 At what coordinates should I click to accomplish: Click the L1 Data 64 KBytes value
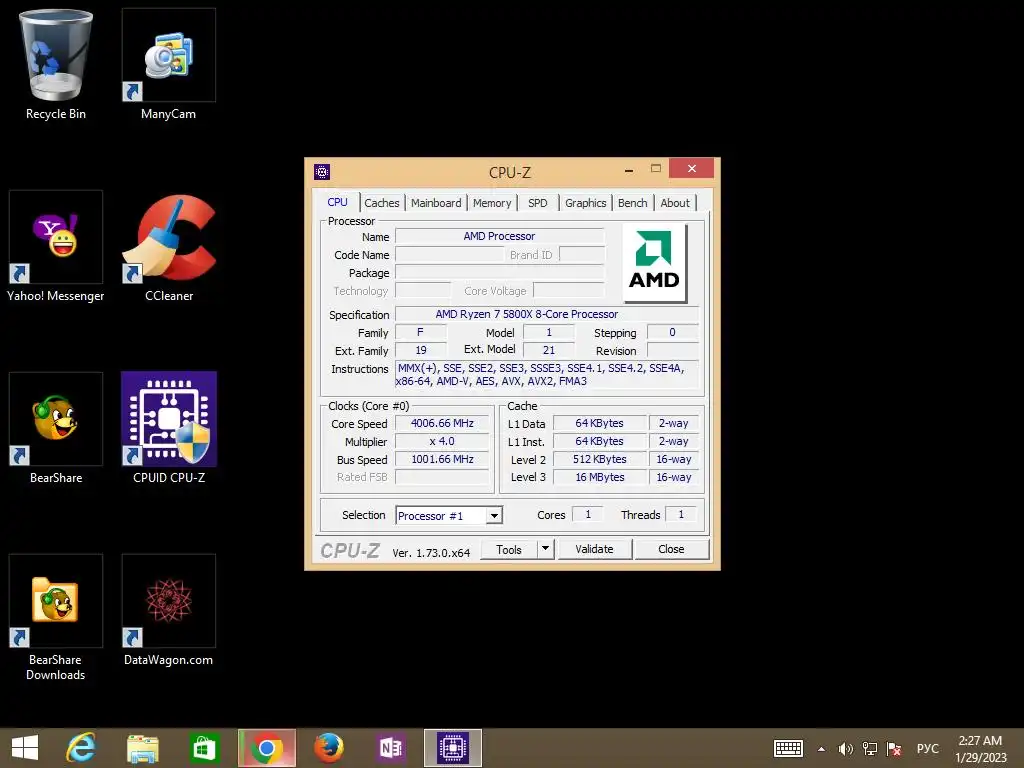[600, 423]
